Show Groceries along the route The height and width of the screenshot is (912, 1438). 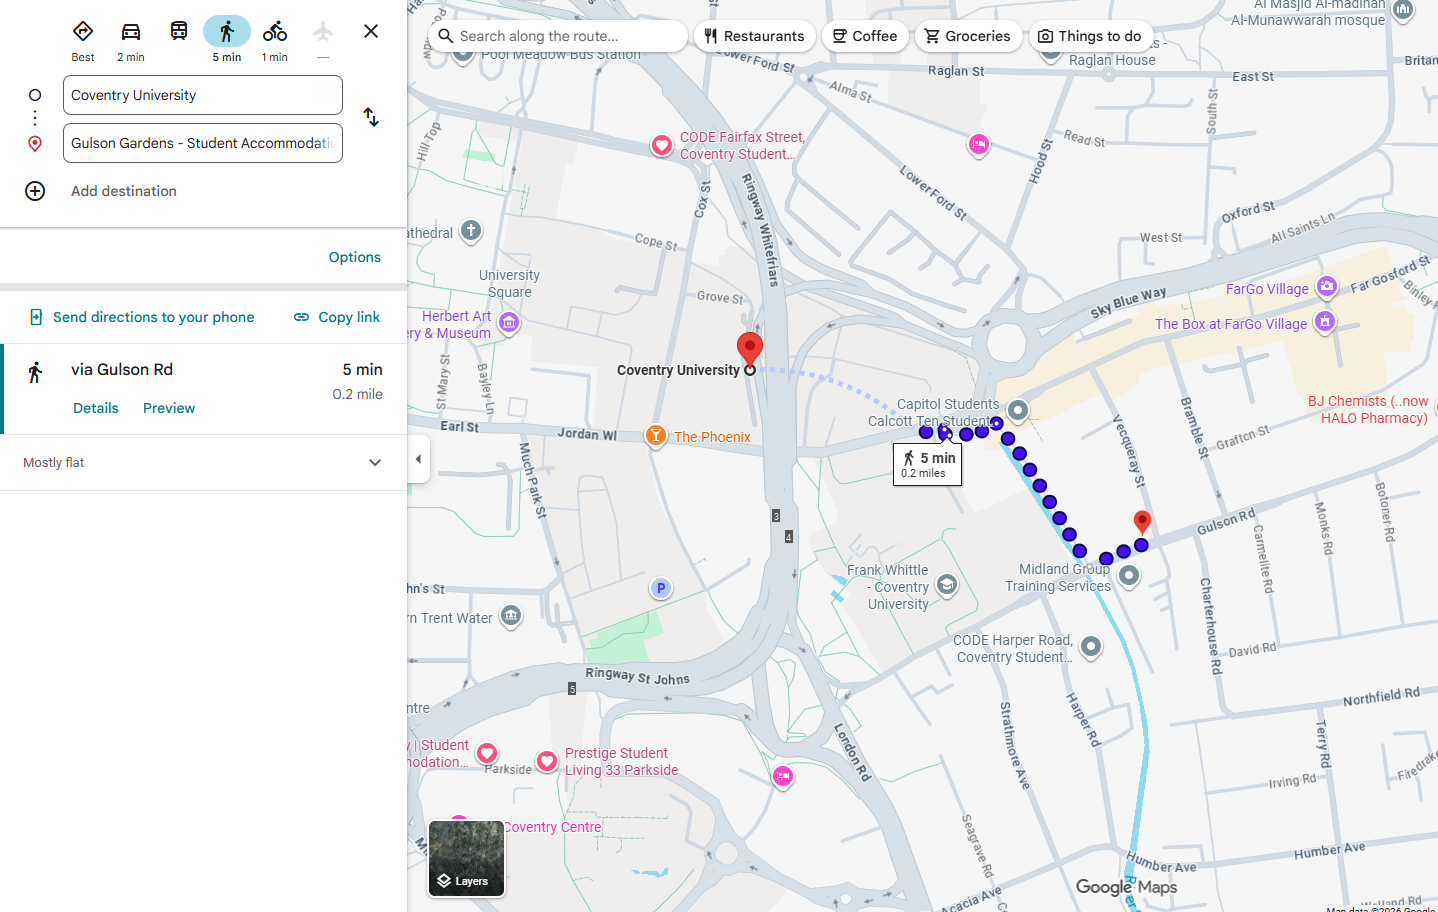tap(968, 36)
